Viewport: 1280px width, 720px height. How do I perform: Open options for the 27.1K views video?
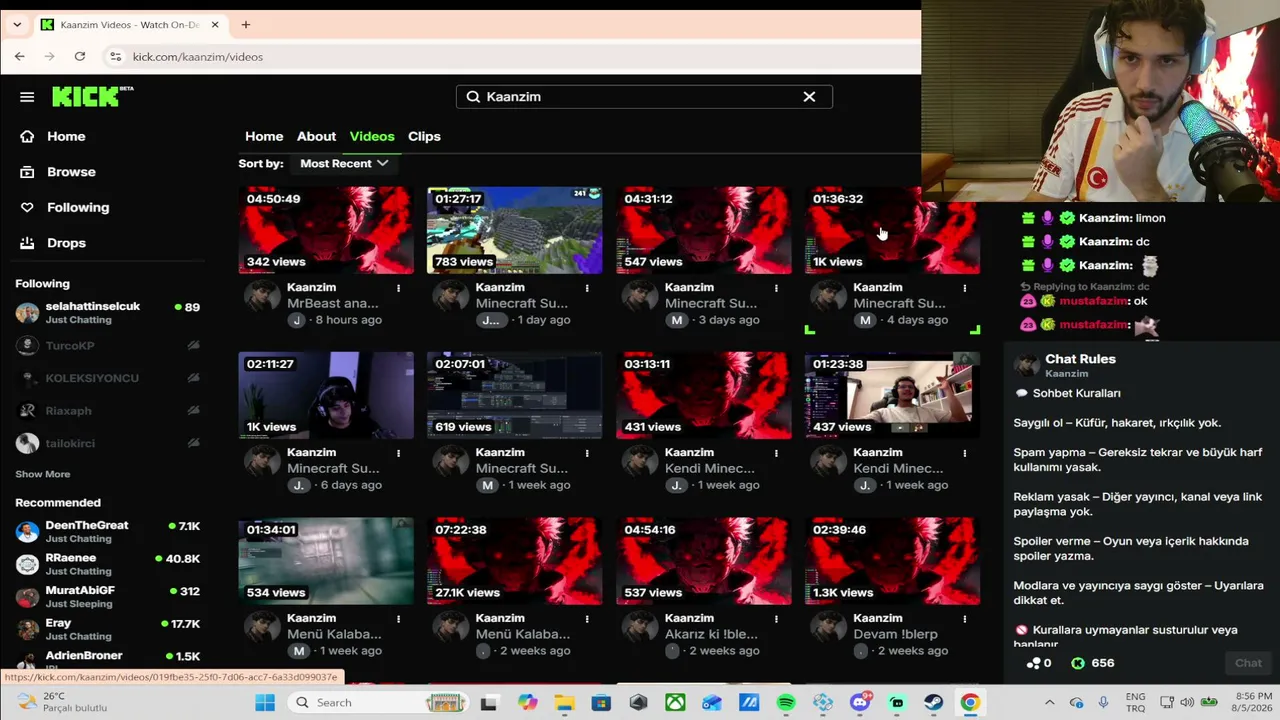587,619
